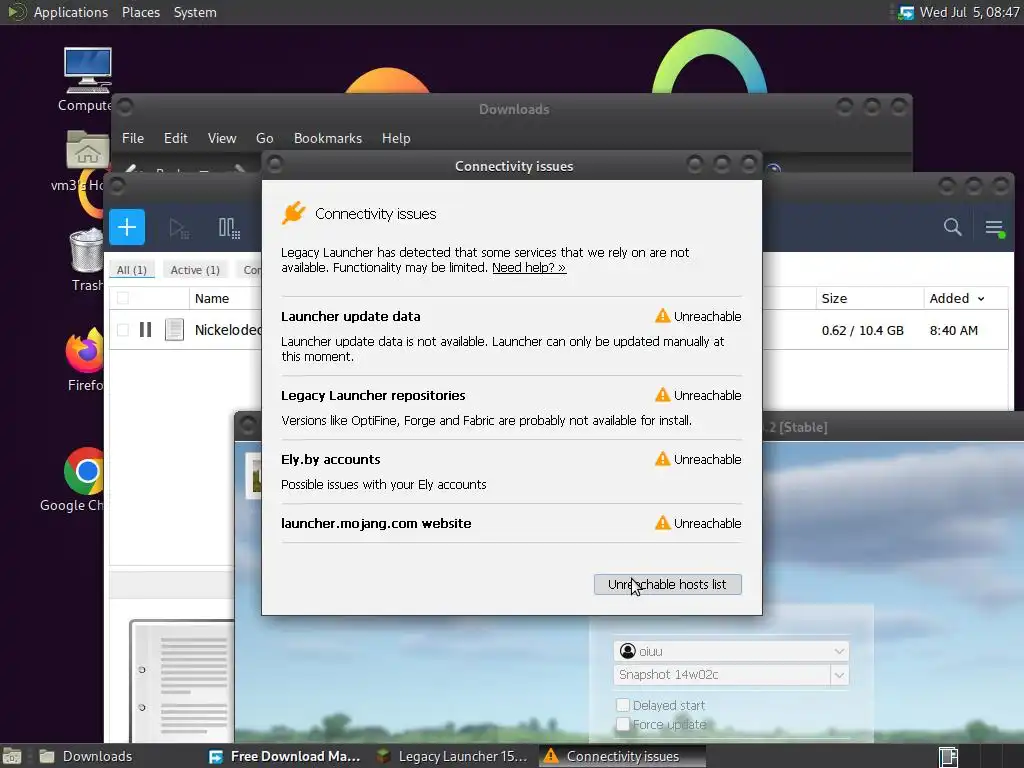Select the All (1) downloads tab
The height and width of the screenshot is (768, 1024).
click(132, 270)
